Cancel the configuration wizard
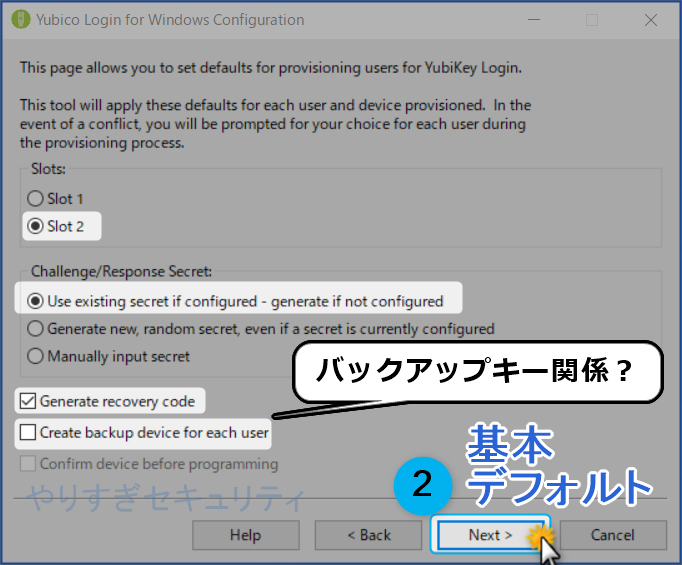The image size is (682, 565). [x=613, y=535]
